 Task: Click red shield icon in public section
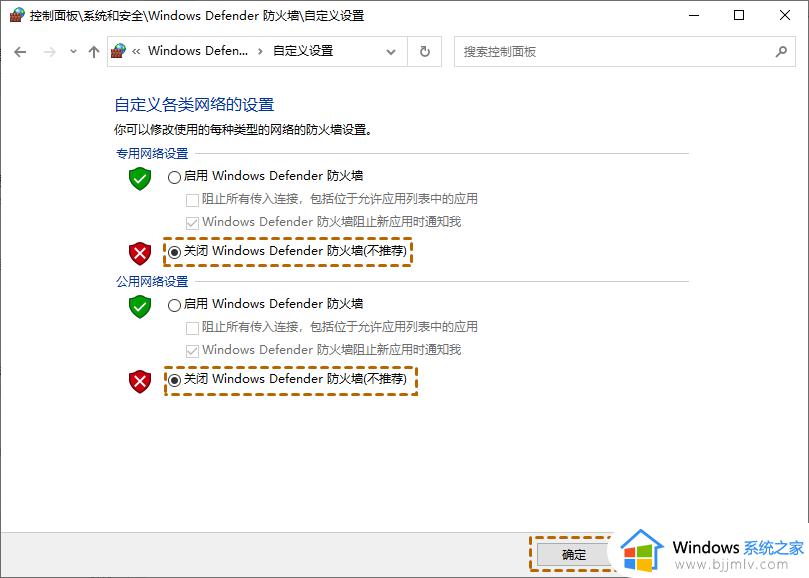click(x=140, y=381)
